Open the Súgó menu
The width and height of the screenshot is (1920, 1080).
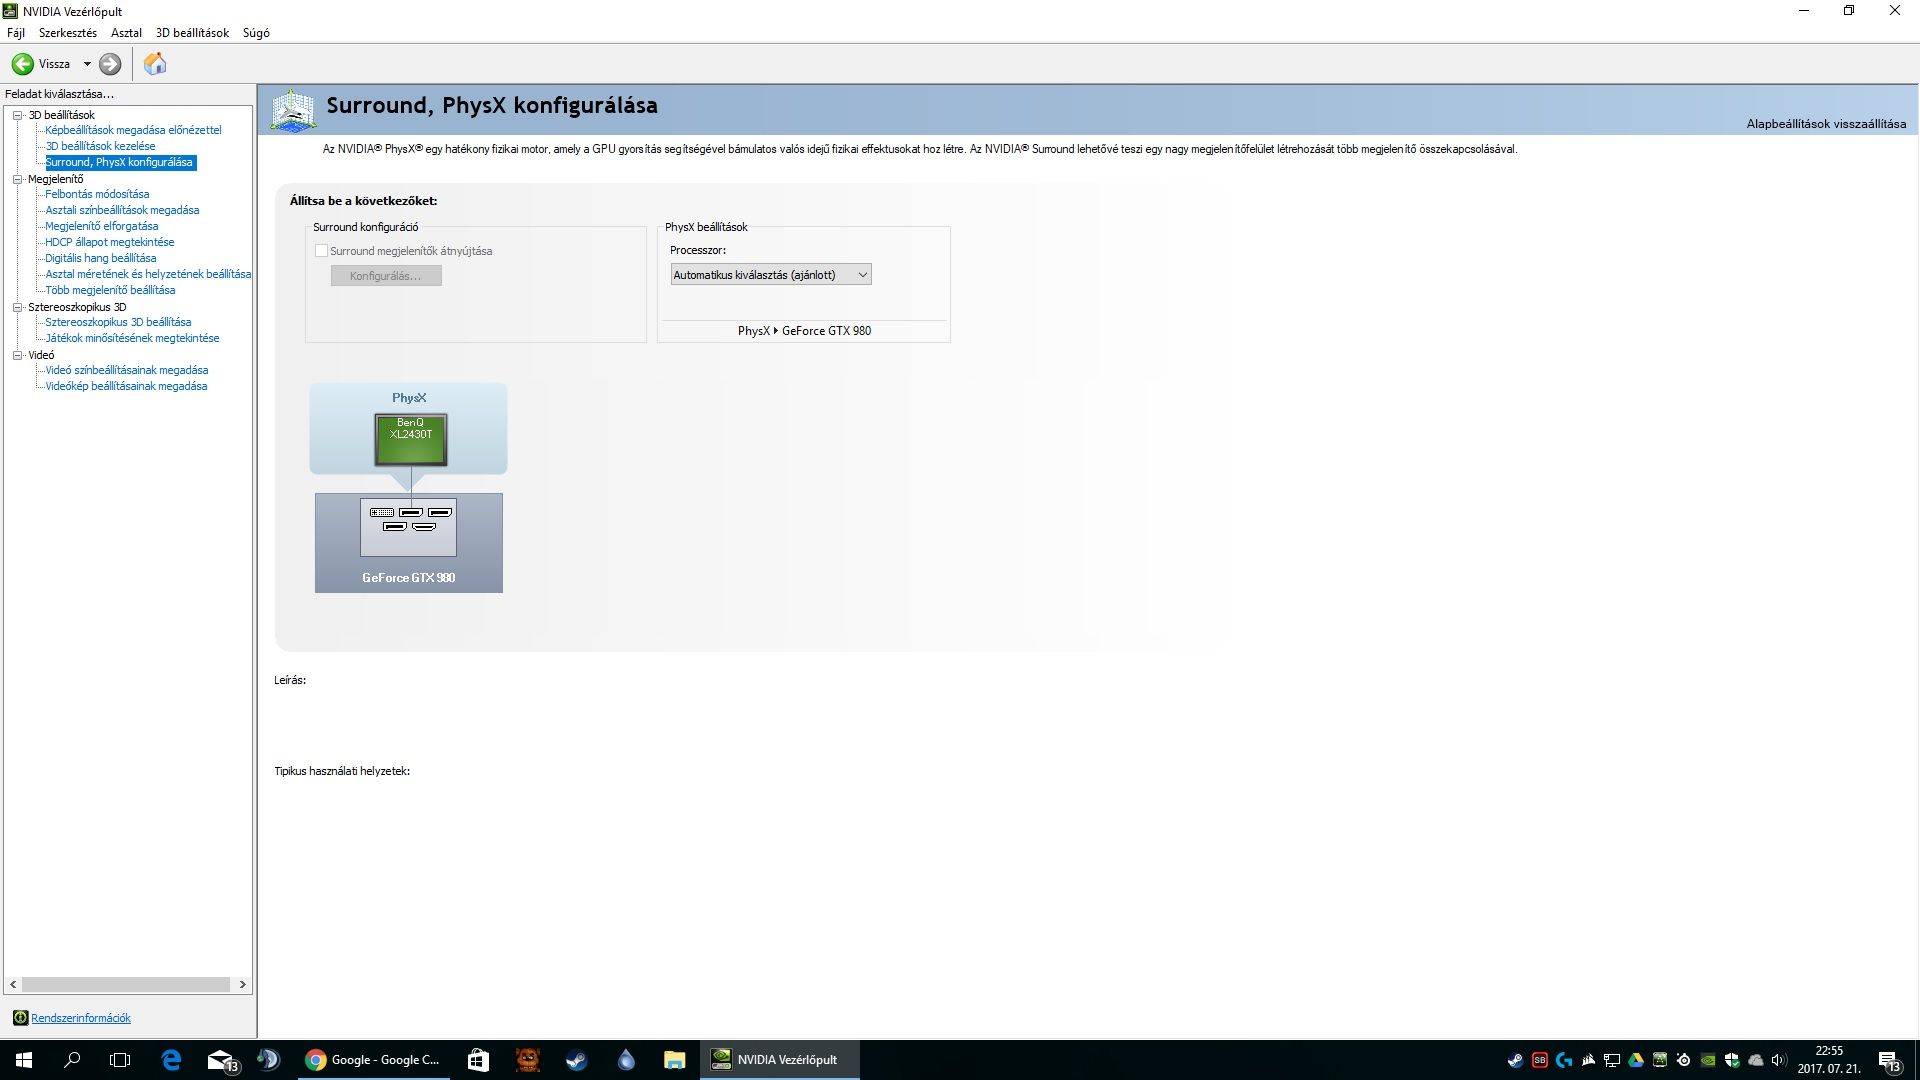(256, 33)
